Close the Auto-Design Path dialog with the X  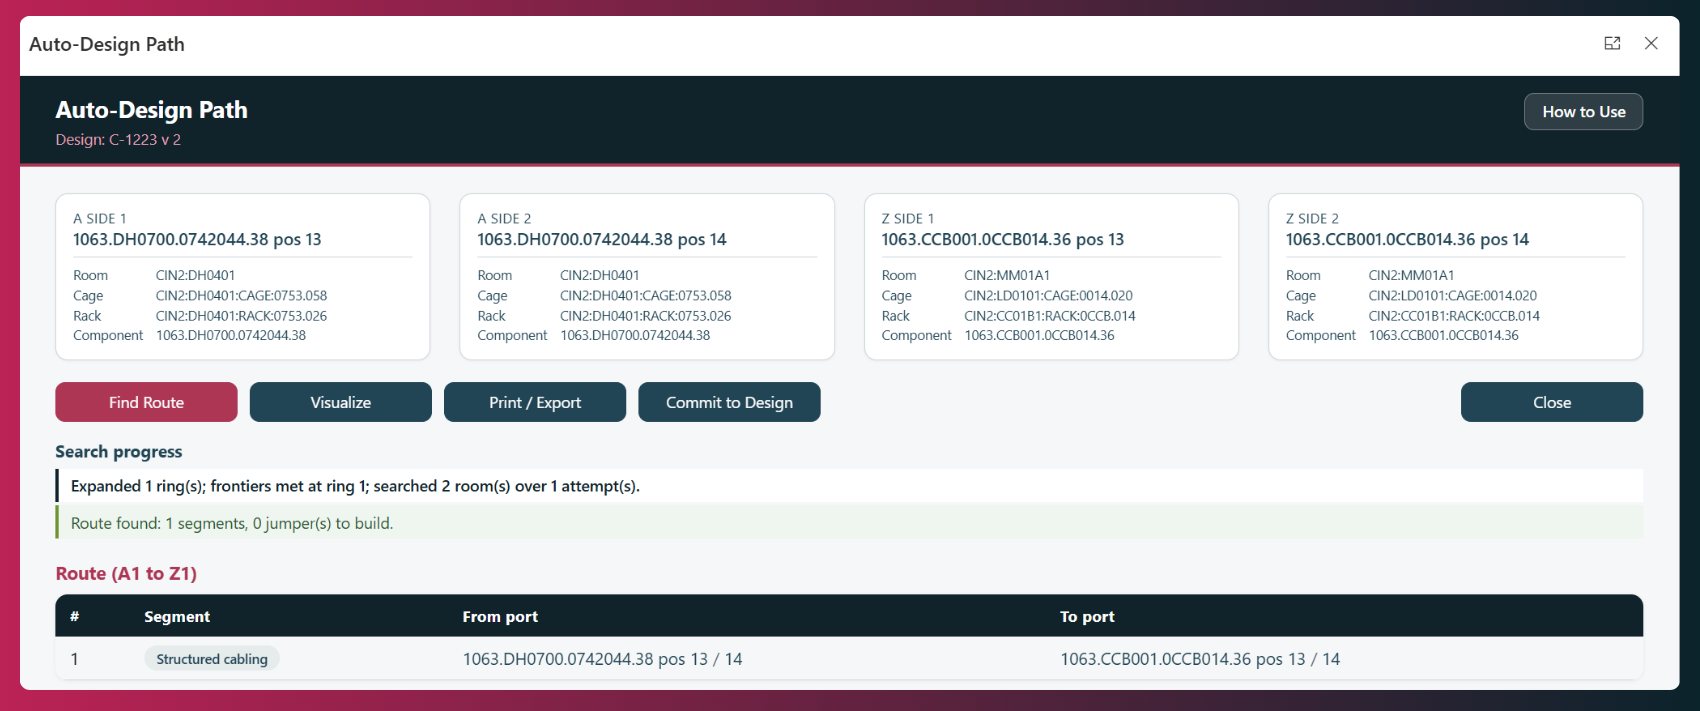1651,43
